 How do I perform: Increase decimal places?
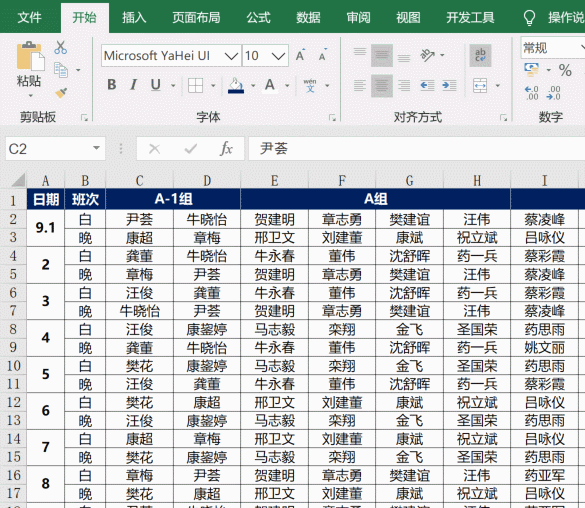tap(532, 93)
